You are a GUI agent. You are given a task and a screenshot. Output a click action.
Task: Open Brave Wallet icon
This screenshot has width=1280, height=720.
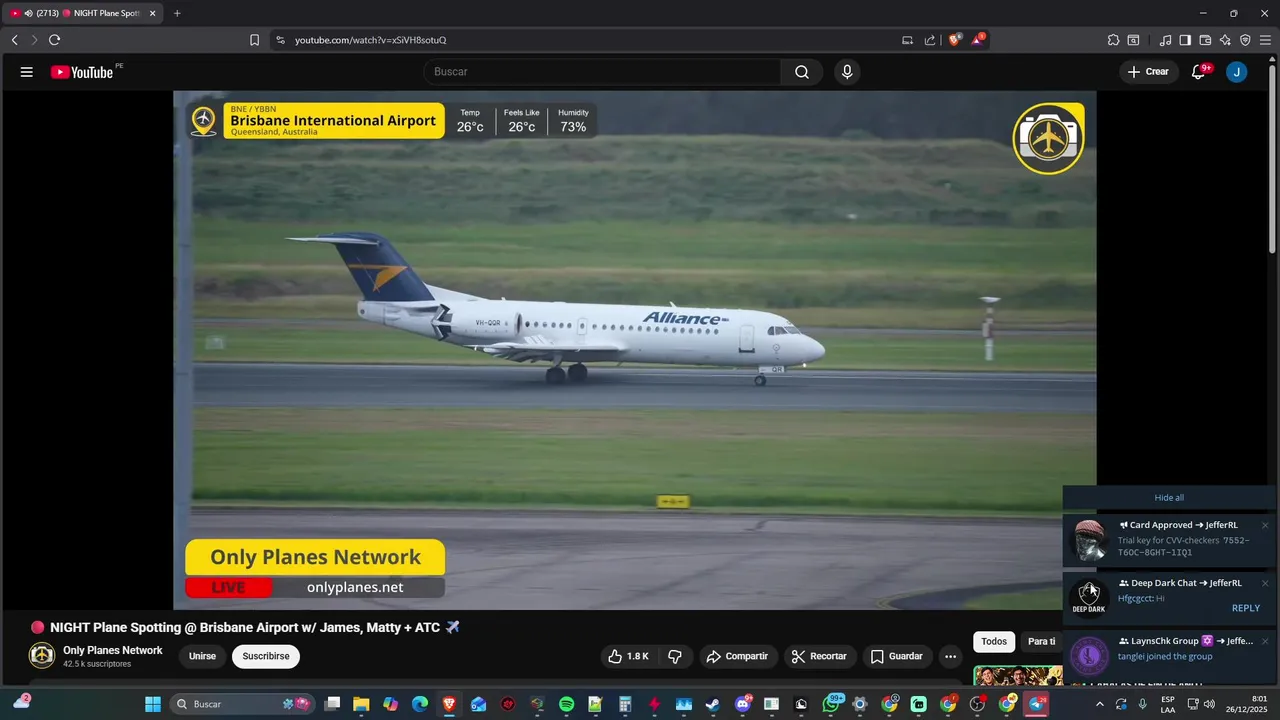click(x=1205, y=40)
